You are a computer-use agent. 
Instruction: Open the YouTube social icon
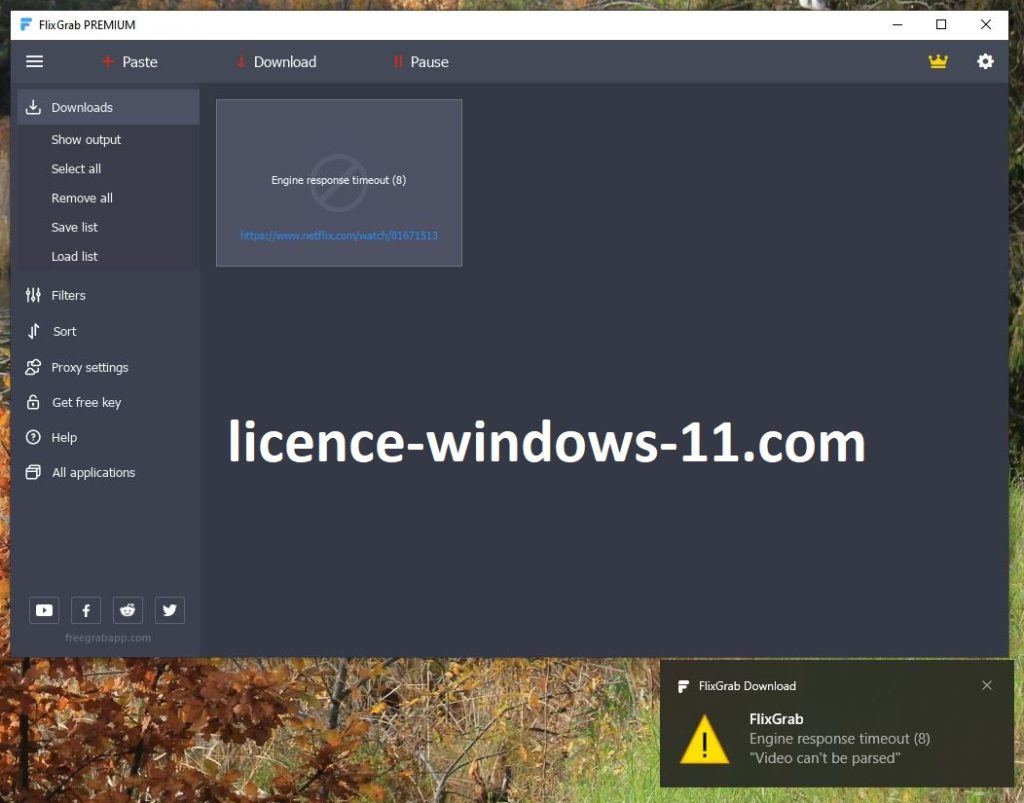tap(44, 610)
